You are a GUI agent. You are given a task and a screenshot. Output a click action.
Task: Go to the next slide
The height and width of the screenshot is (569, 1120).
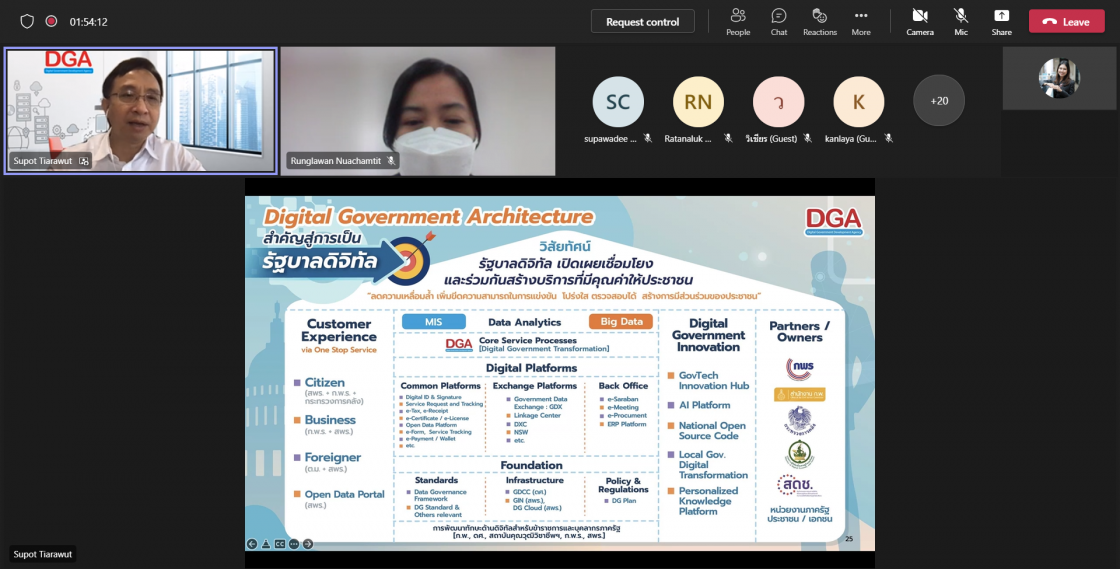[x=308, y=544]
